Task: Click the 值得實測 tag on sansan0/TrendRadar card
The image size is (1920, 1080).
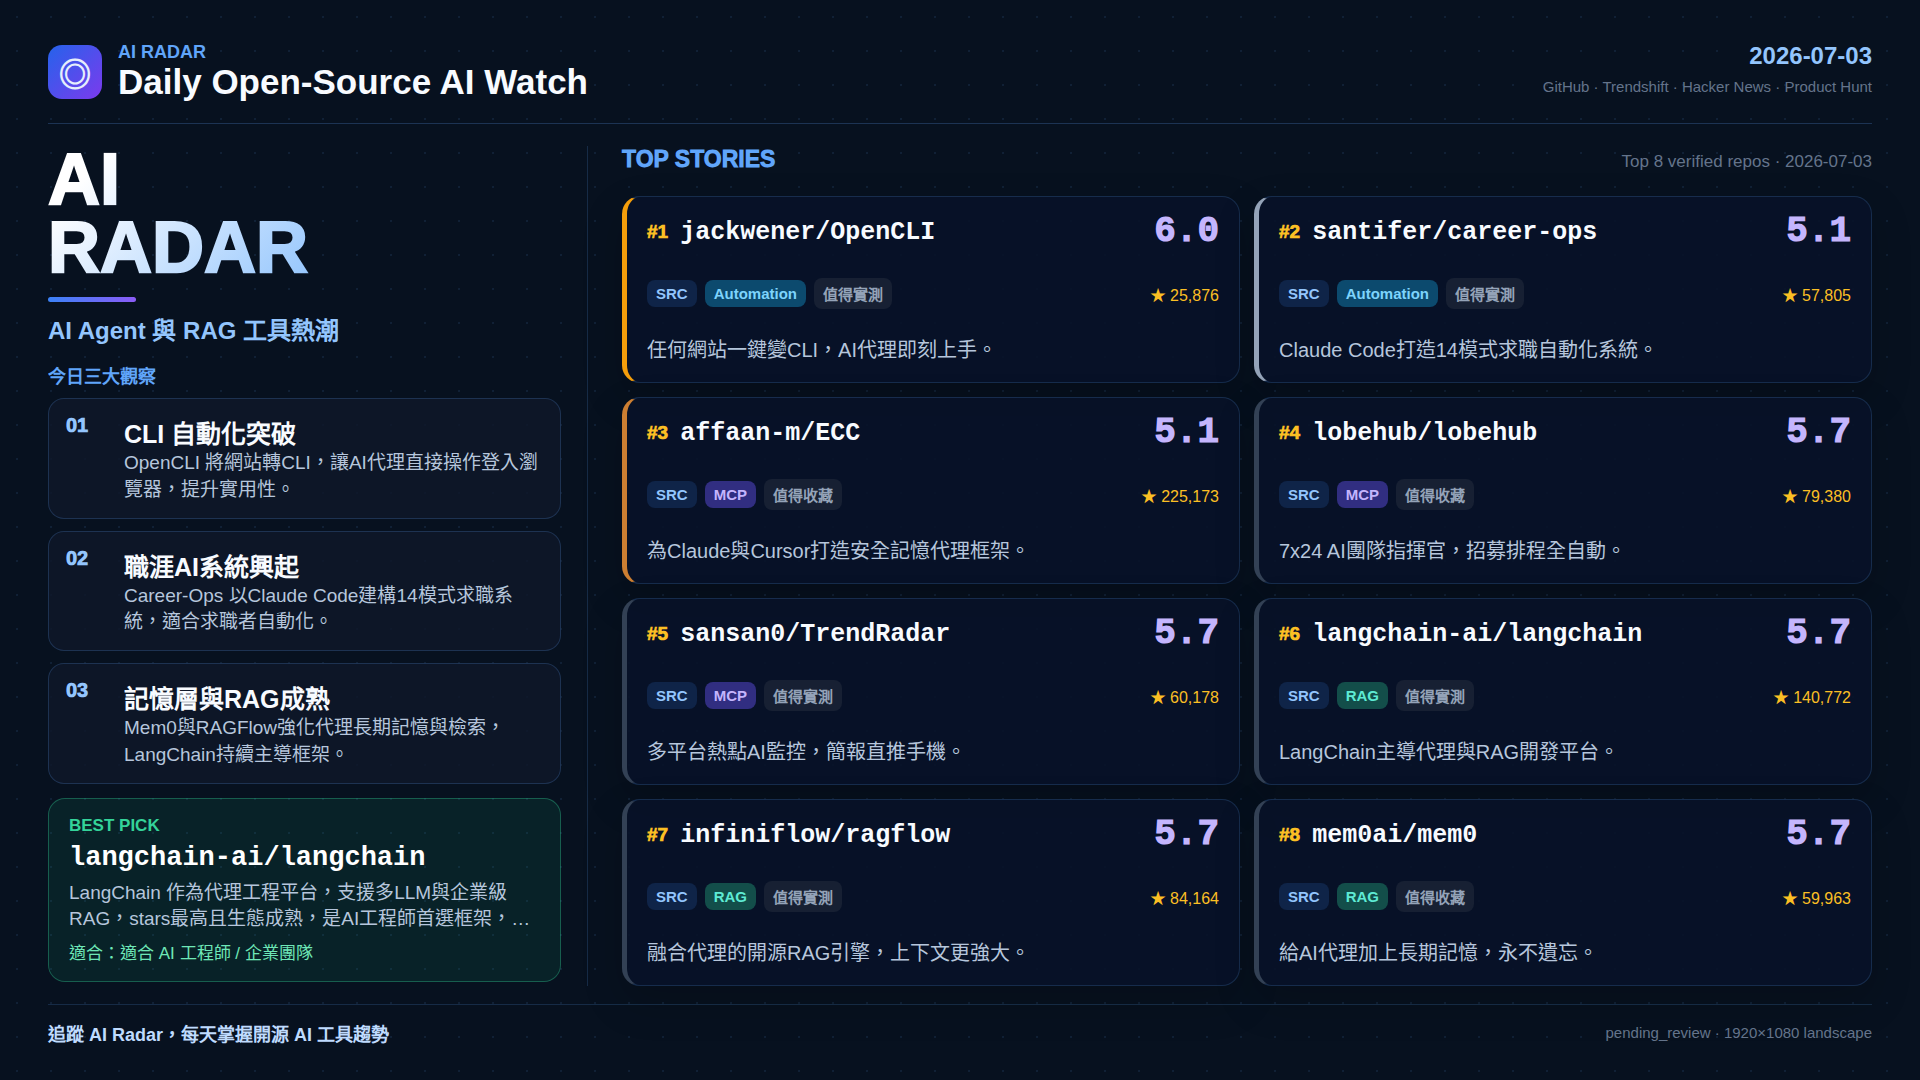Action: (803, 696)
